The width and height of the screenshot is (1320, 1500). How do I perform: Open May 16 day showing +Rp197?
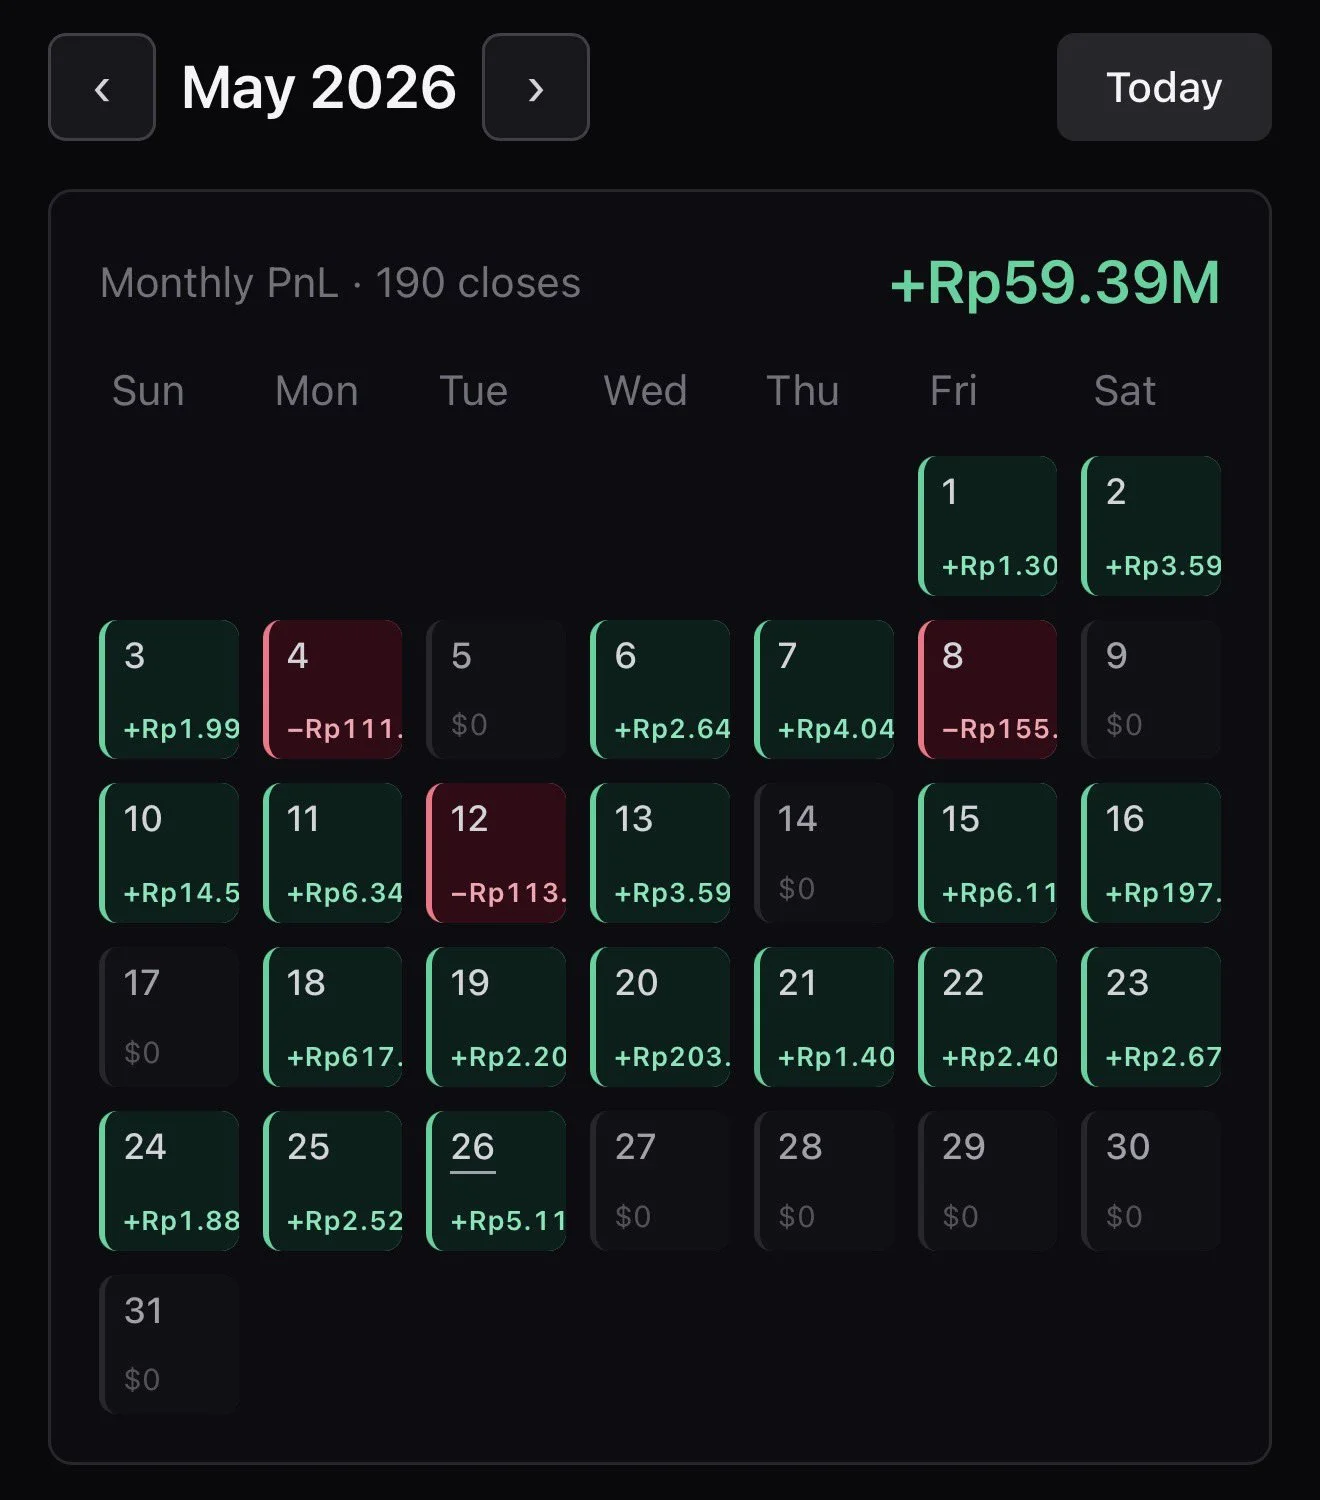(x=1152, y=853)
